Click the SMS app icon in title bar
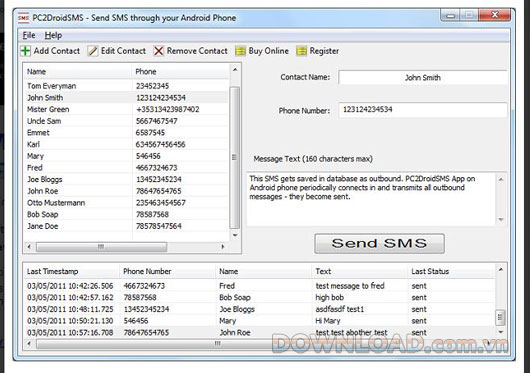Viewport: 530px width, 373px height. click(x=23, y=18)
